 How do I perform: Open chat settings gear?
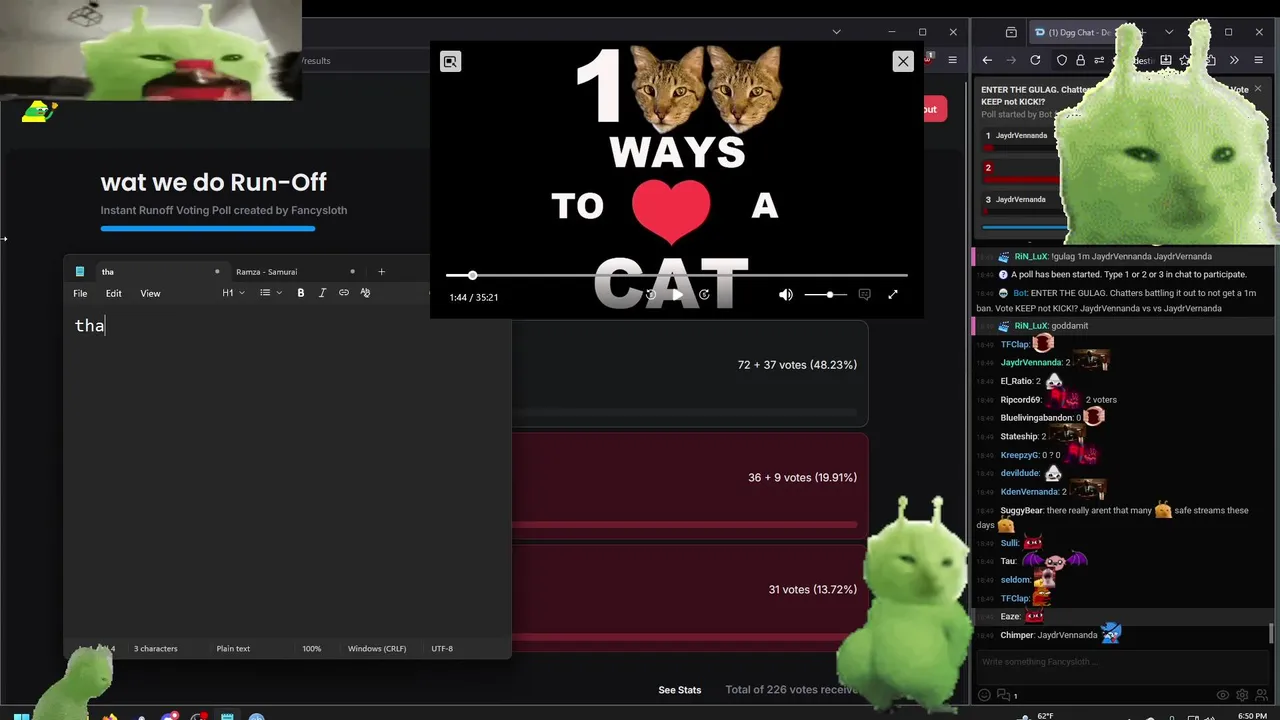[1242, 695]
